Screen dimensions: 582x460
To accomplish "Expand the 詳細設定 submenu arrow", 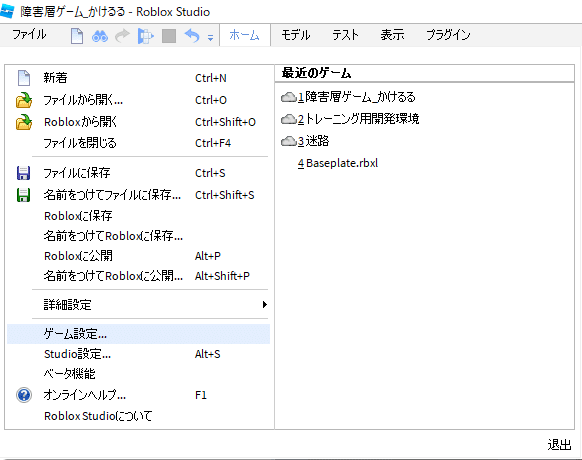I will pyautogui.click(x=265, y=305).
